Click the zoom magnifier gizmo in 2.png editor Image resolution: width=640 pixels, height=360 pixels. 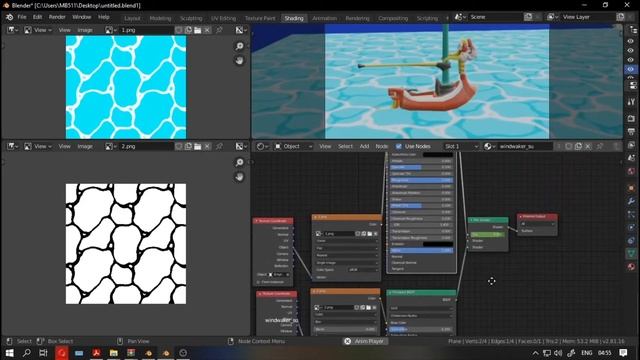240,162
